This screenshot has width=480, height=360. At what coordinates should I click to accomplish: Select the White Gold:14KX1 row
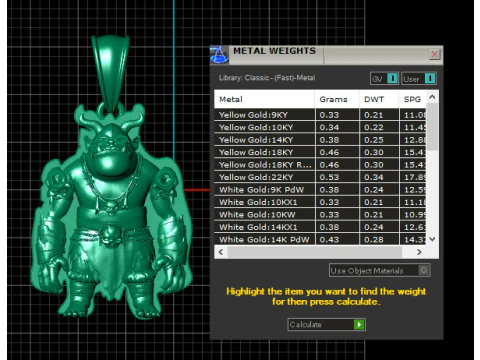(x=320, y=227)
